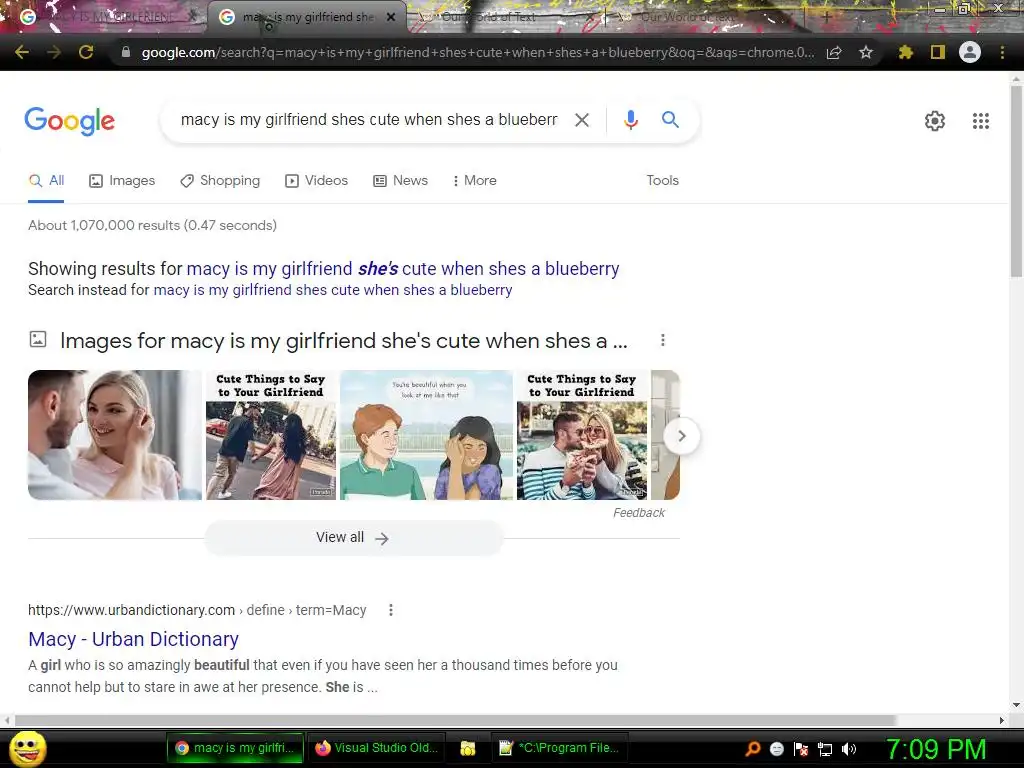The width and height of the screenshot is (1024, 768).
Task: Switch to Shopping results
Action: 220,181
